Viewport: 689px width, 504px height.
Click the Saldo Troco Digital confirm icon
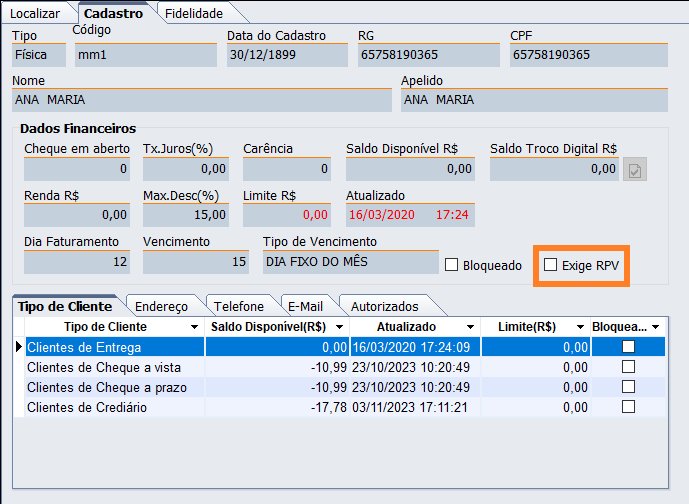[634, 170]
